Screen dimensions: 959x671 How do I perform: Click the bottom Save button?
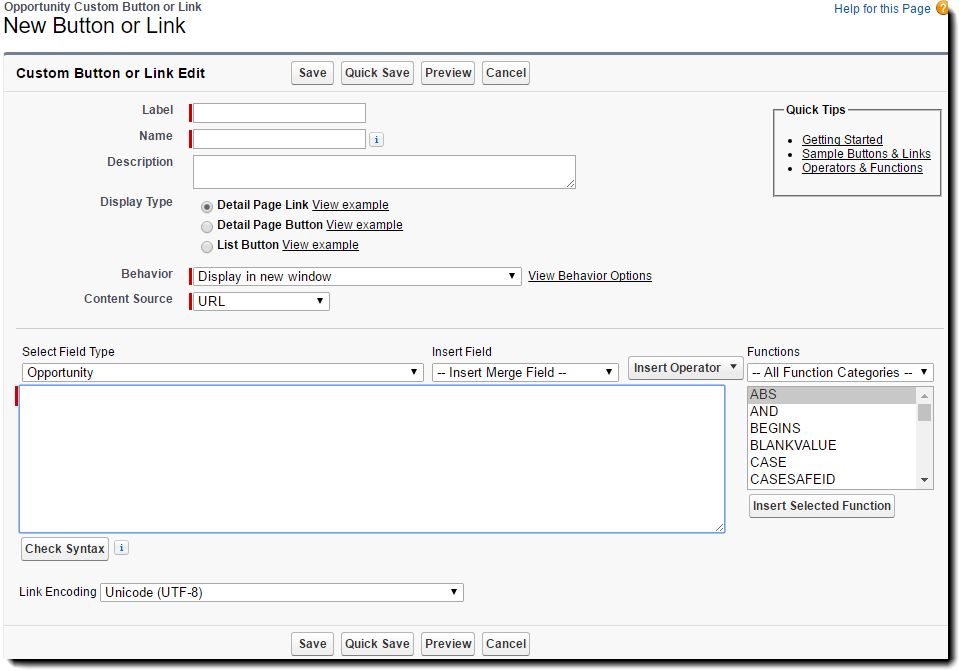(x=313, y=643)
